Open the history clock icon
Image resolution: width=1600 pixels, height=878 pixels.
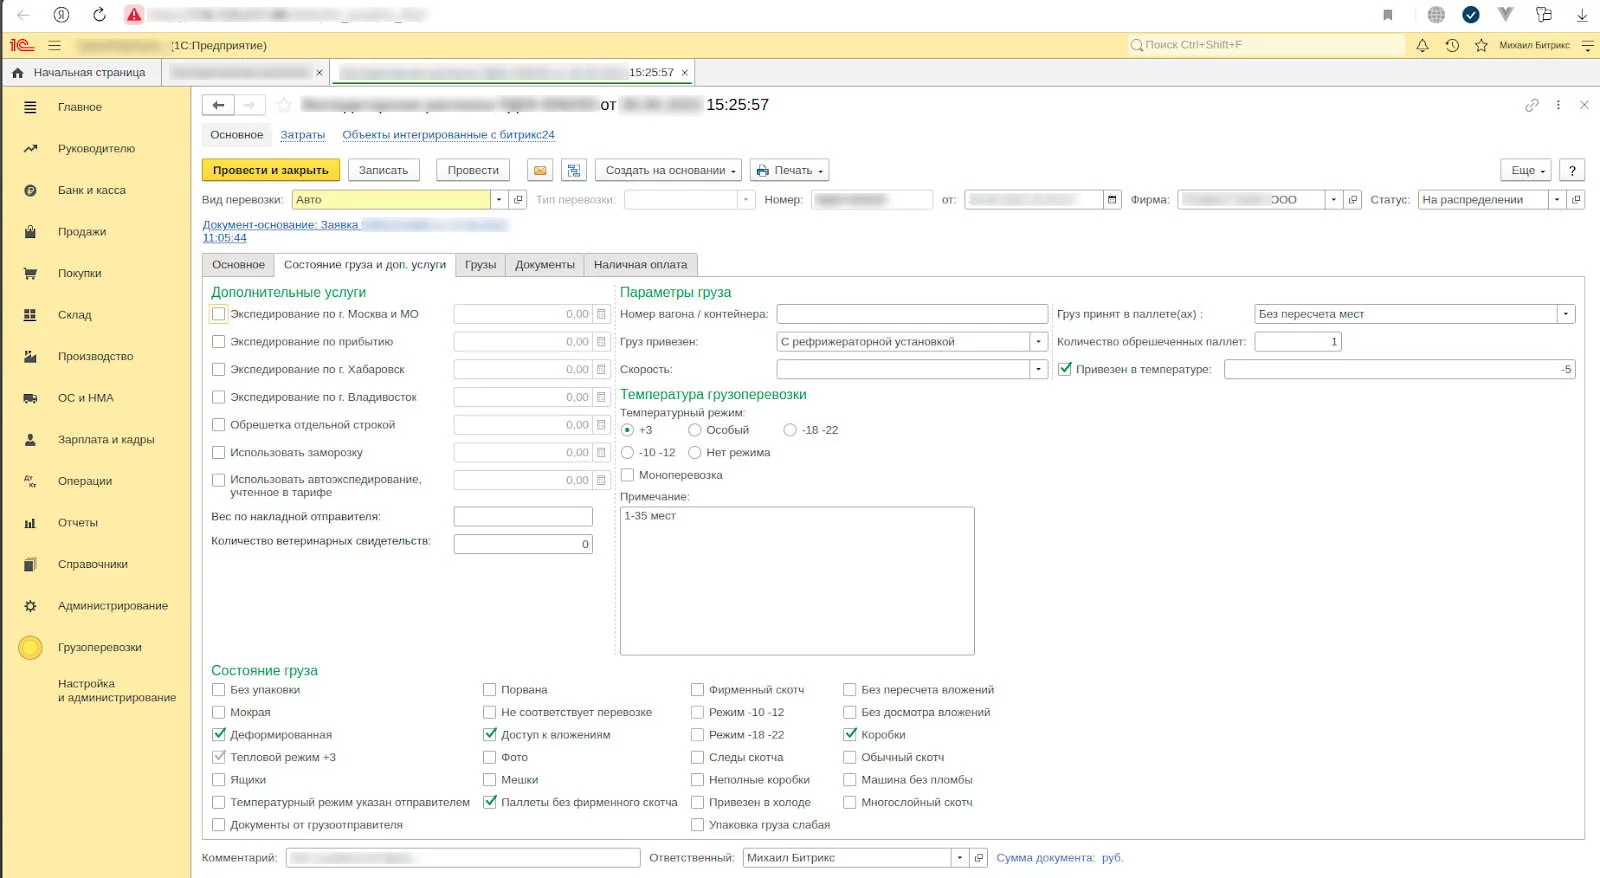[x=1452, y=45]
